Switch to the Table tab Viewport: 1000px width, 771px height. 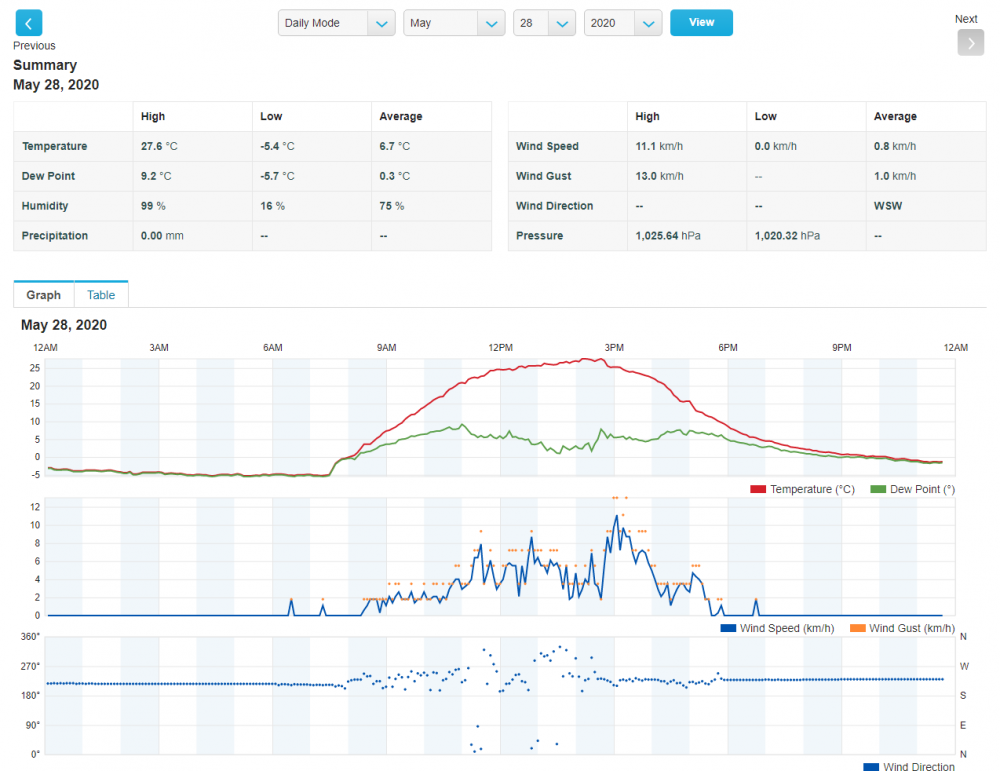(x=101, y=295)
